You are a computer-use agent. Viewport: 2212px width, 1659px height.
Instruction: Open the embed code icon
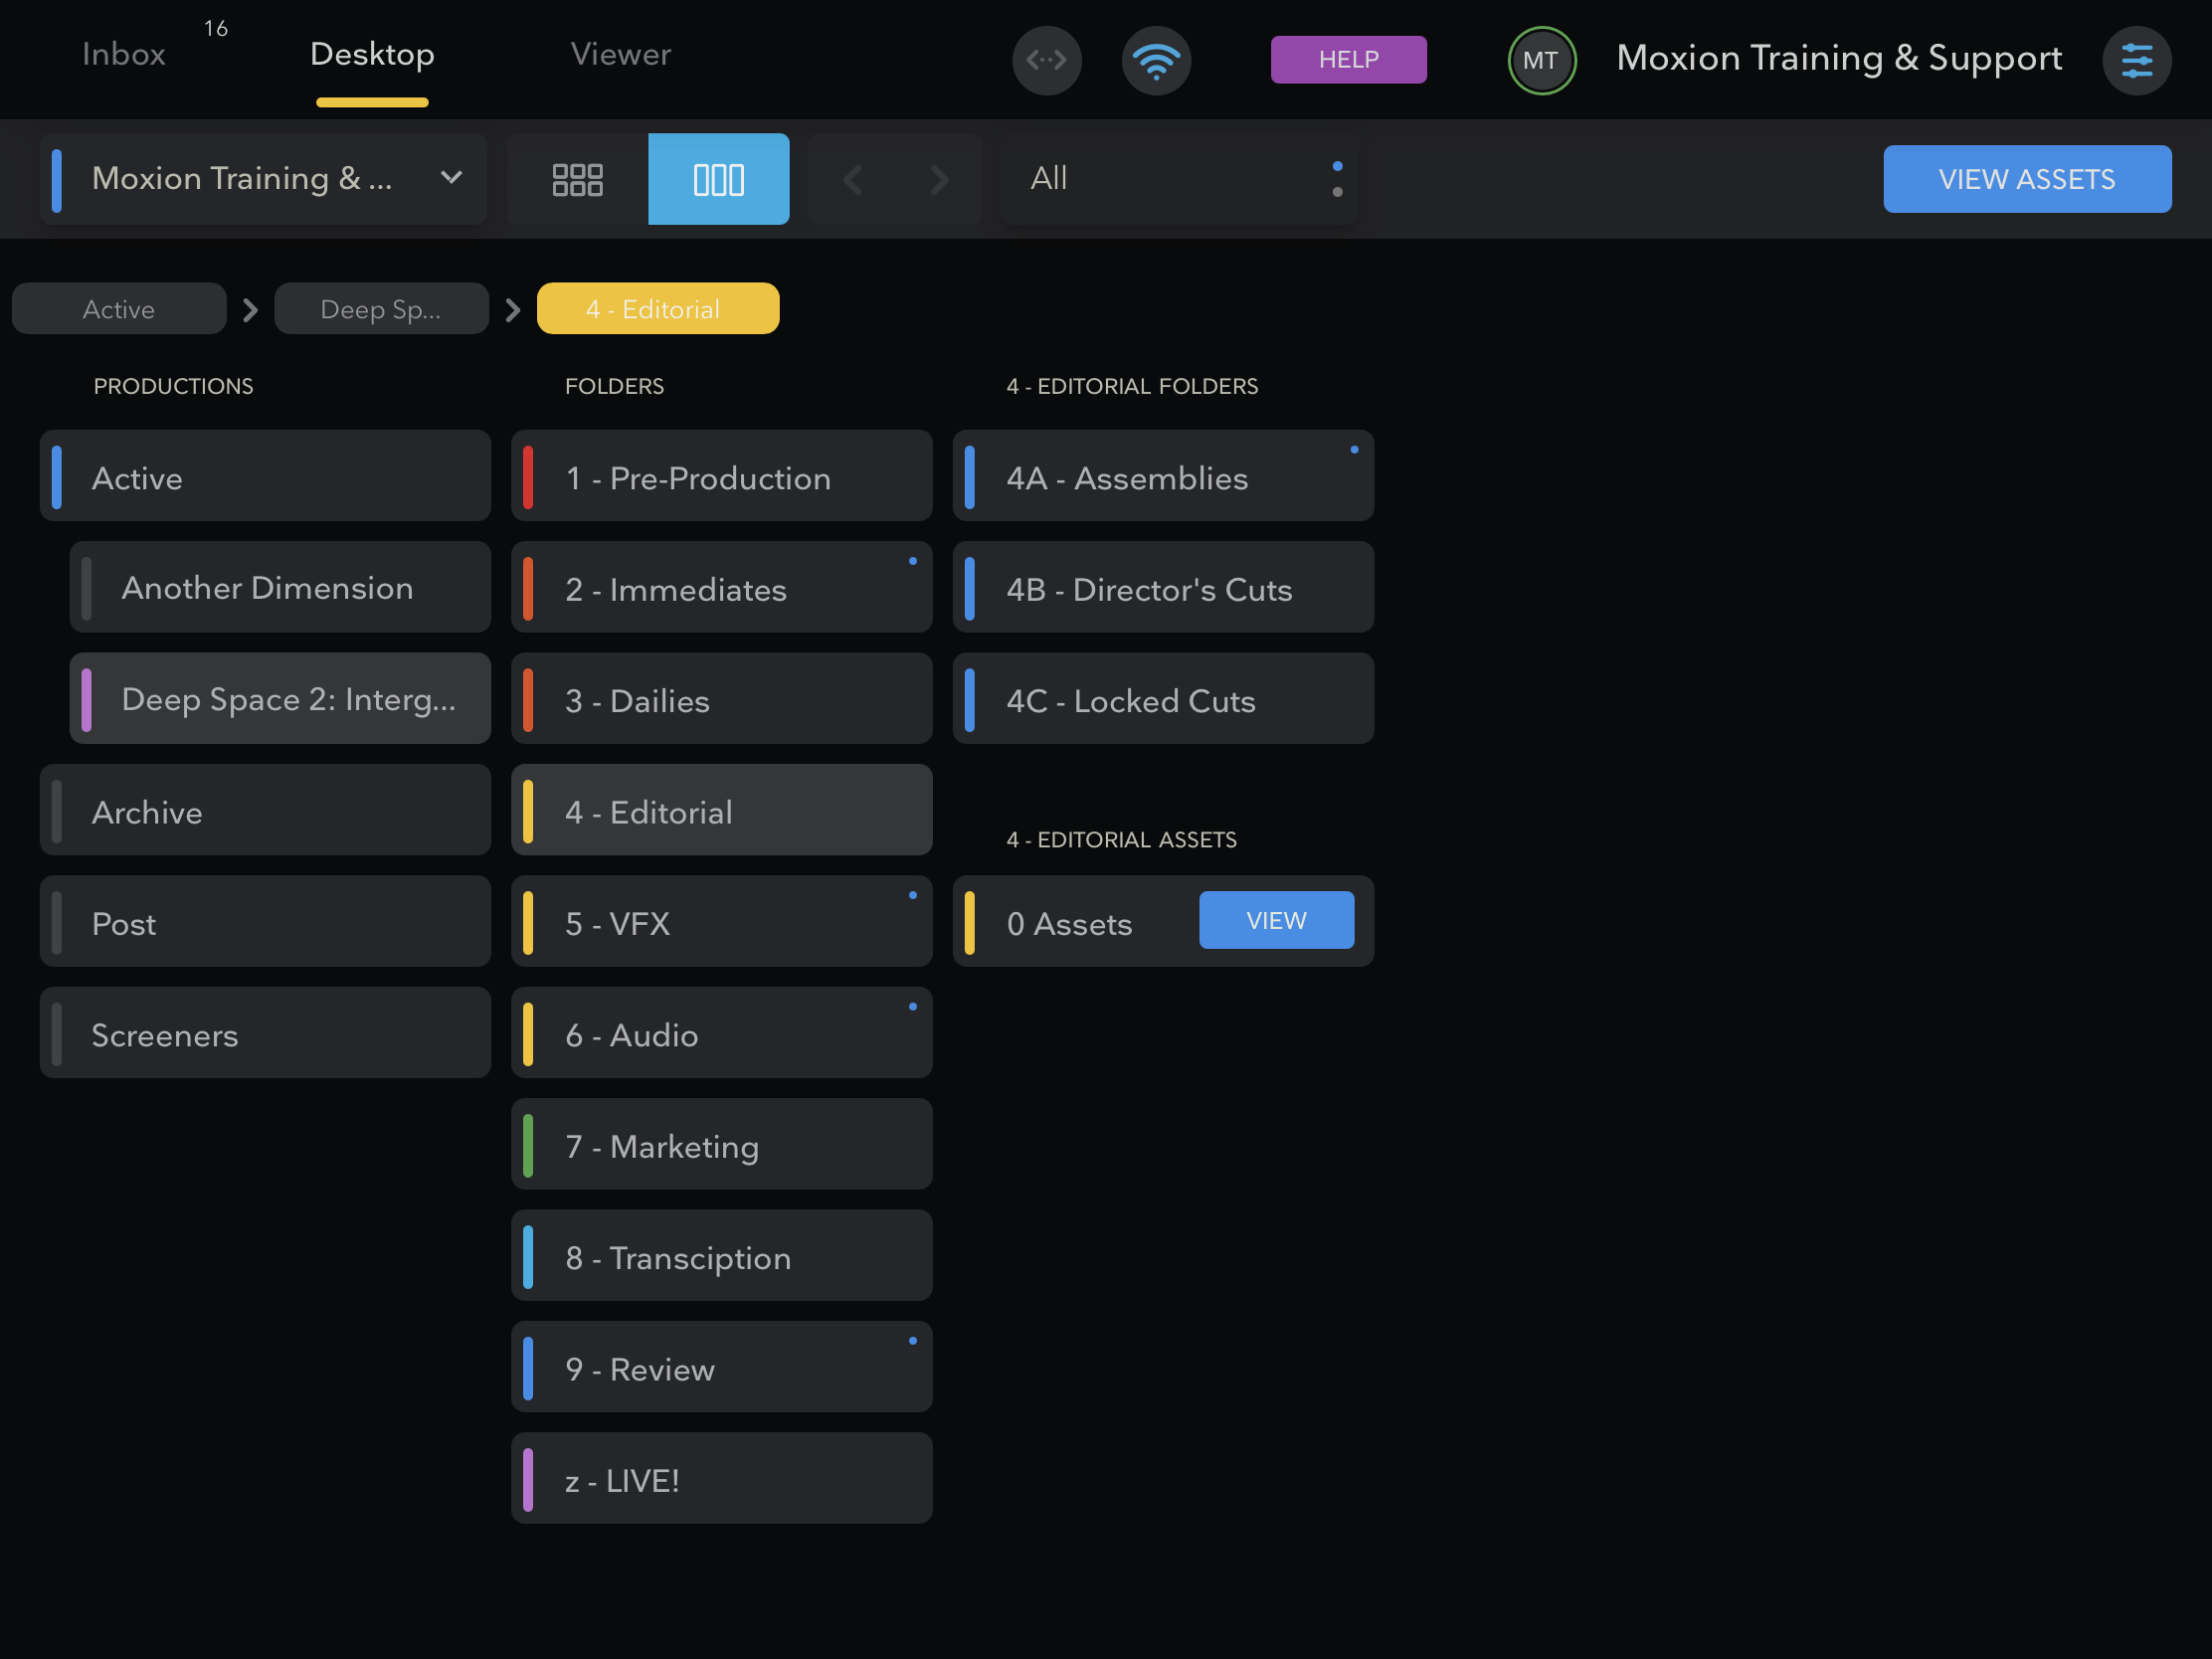click(1046, 60)
